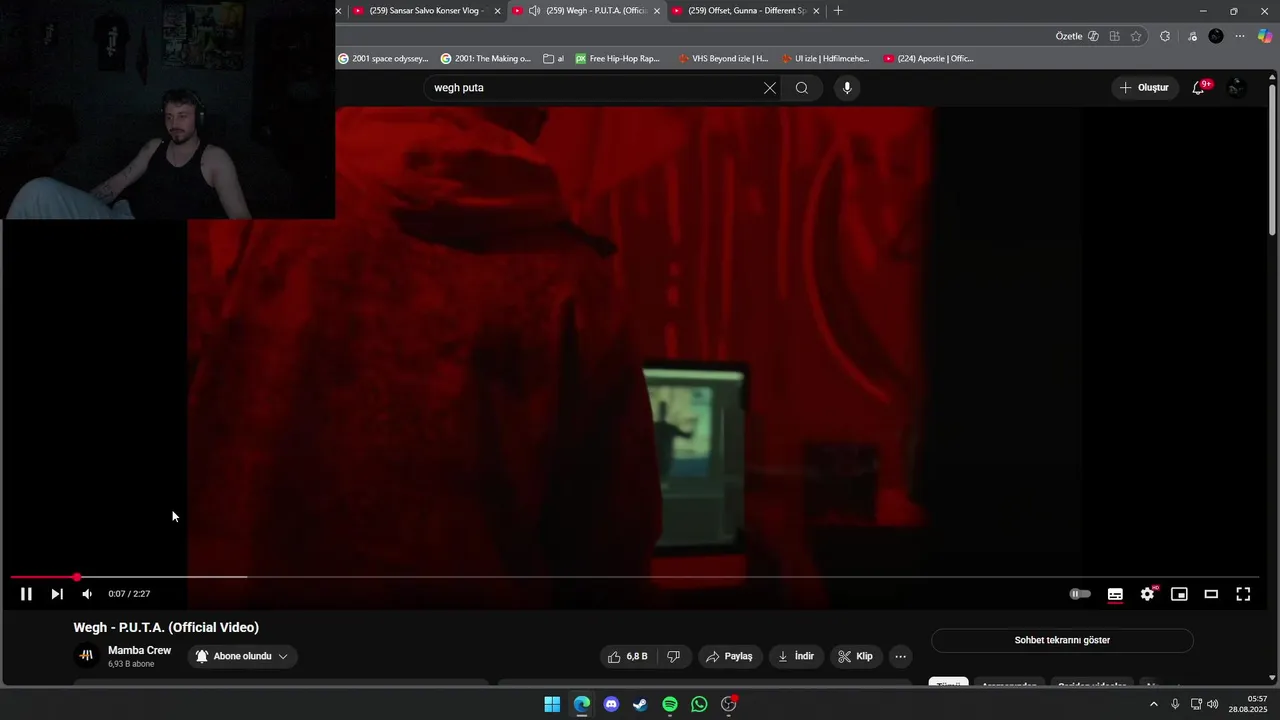
Task: Open the YouTube notifications bell
Action: click(1198, 88)
